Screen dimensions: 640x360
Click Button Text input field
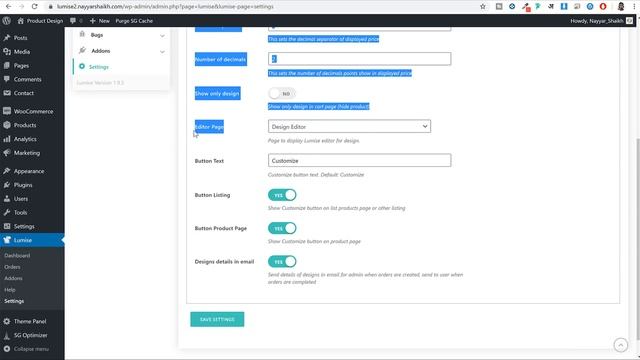click(x=359, y=160)
